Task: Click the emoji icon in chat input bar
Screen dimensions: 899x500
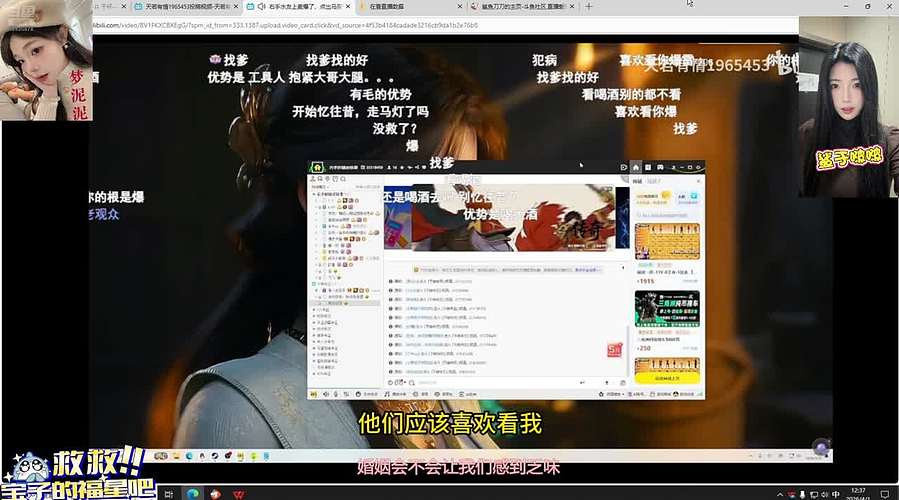Action: coord(391,382)
